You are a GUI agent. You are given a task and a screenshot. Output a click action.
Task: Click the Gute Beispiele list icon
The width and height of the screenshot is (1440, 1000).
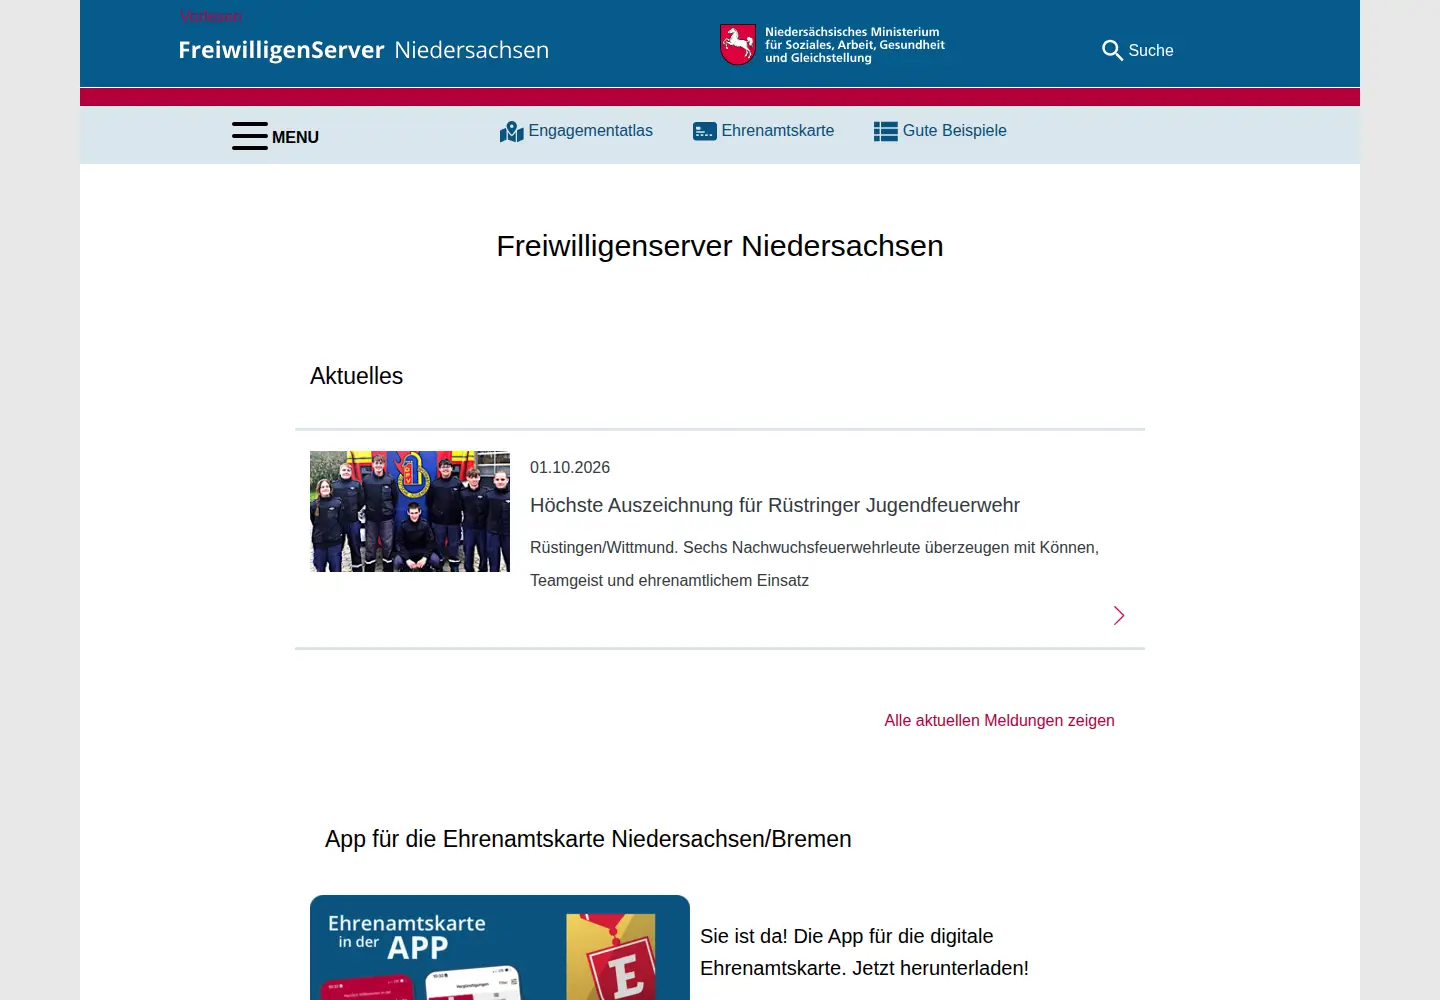886,131
